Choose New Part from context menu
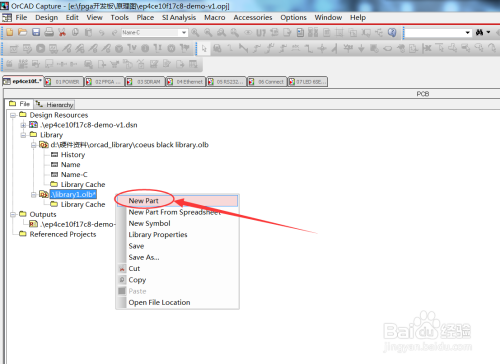 click(x=177, y=201)
